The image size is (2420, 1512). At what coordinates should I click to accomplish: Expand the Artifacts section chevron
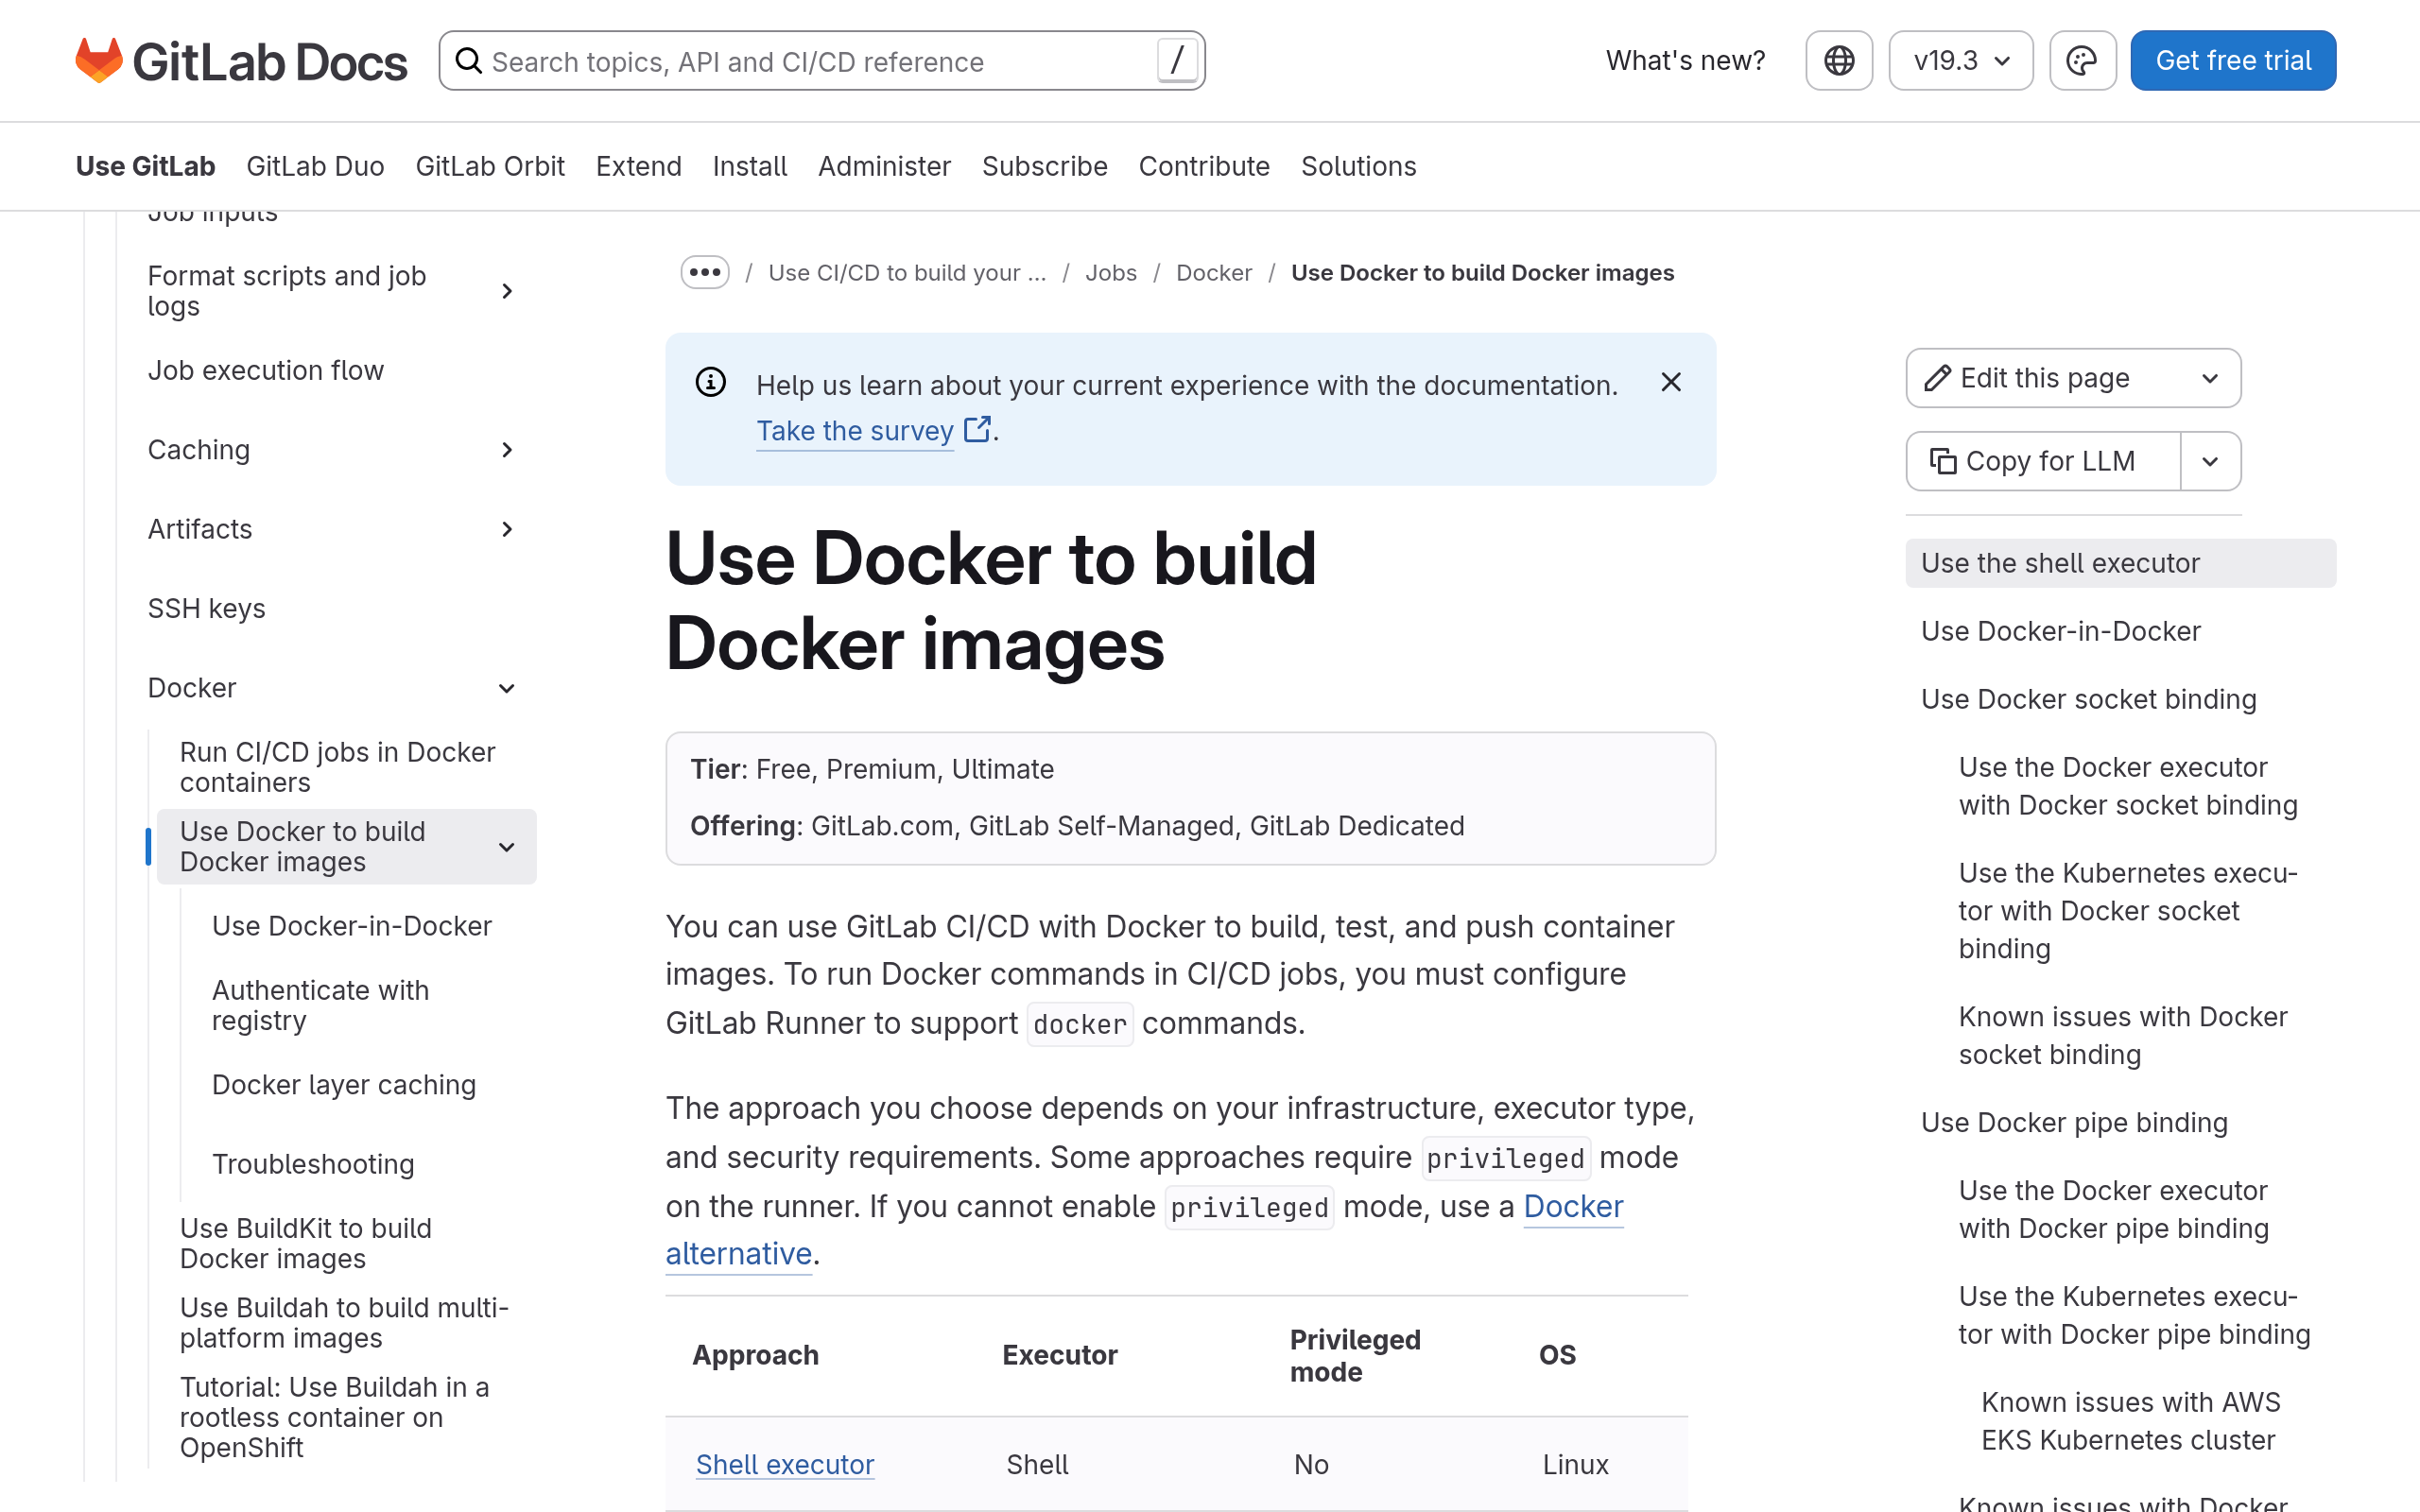click(x=507, y=529)
